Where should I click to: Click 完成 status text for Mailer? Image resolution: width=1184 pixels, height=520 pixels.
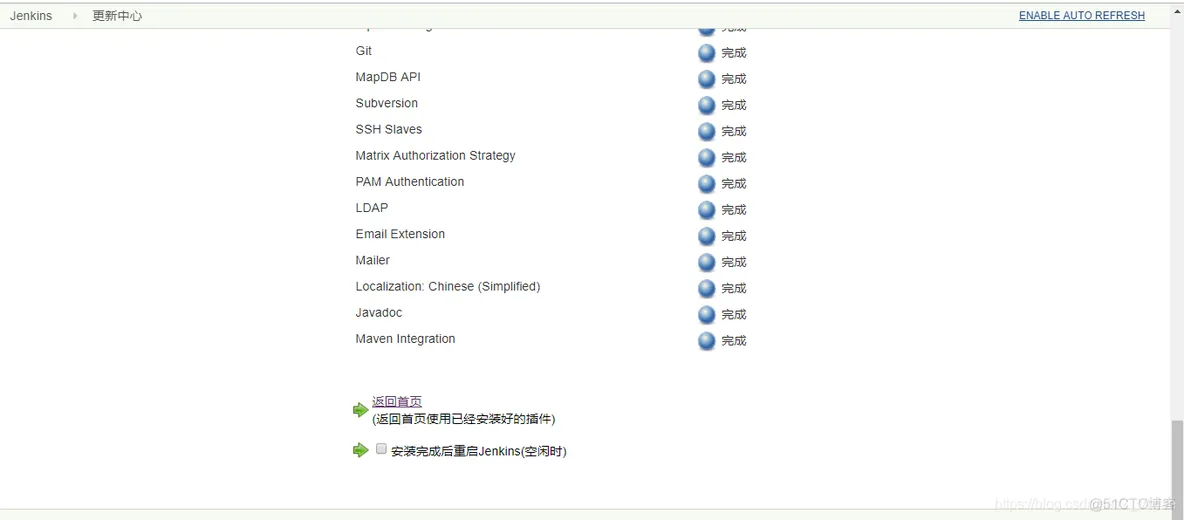pos(734,262)
